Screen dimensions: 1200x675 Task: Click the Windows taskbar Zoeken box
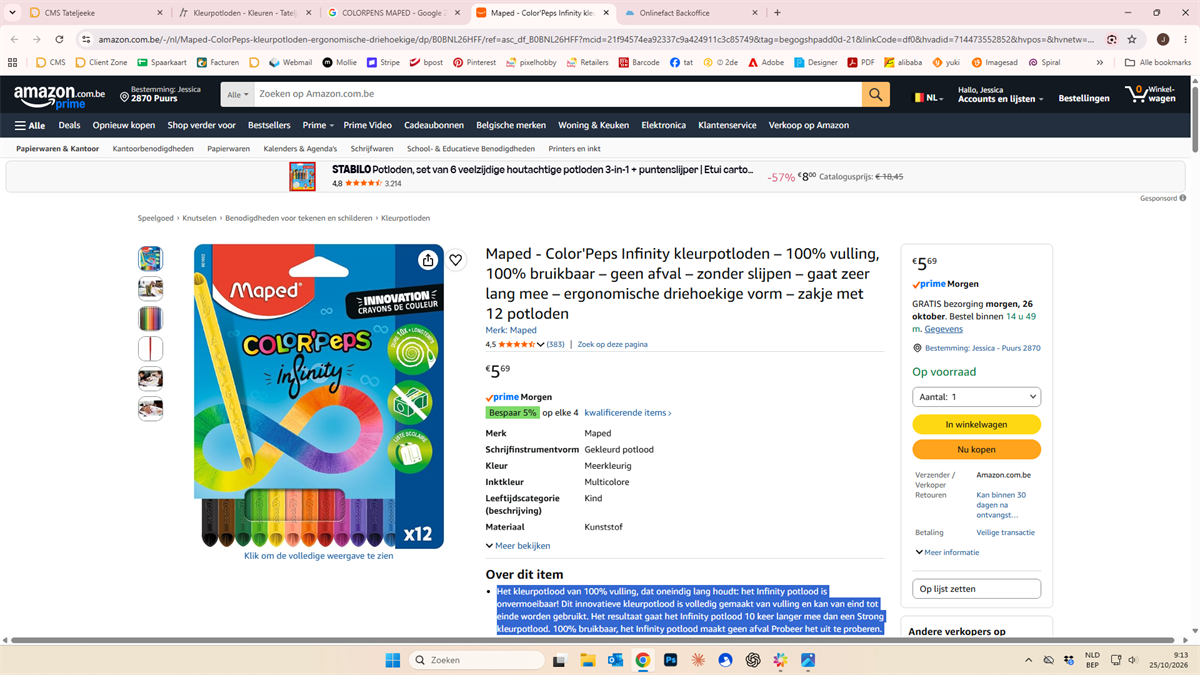(477, 660)
